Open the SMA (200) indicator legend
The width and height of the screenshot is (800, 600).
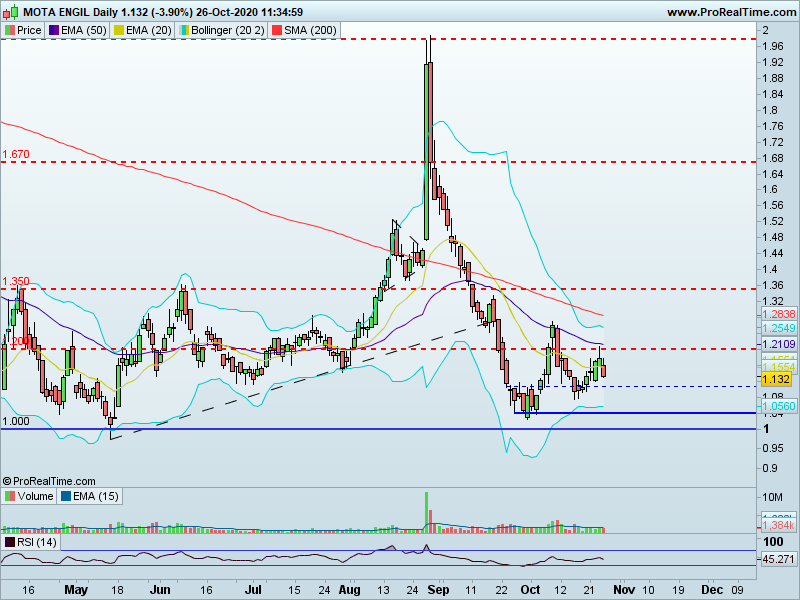pyautogui.click(x=304, y=30)
